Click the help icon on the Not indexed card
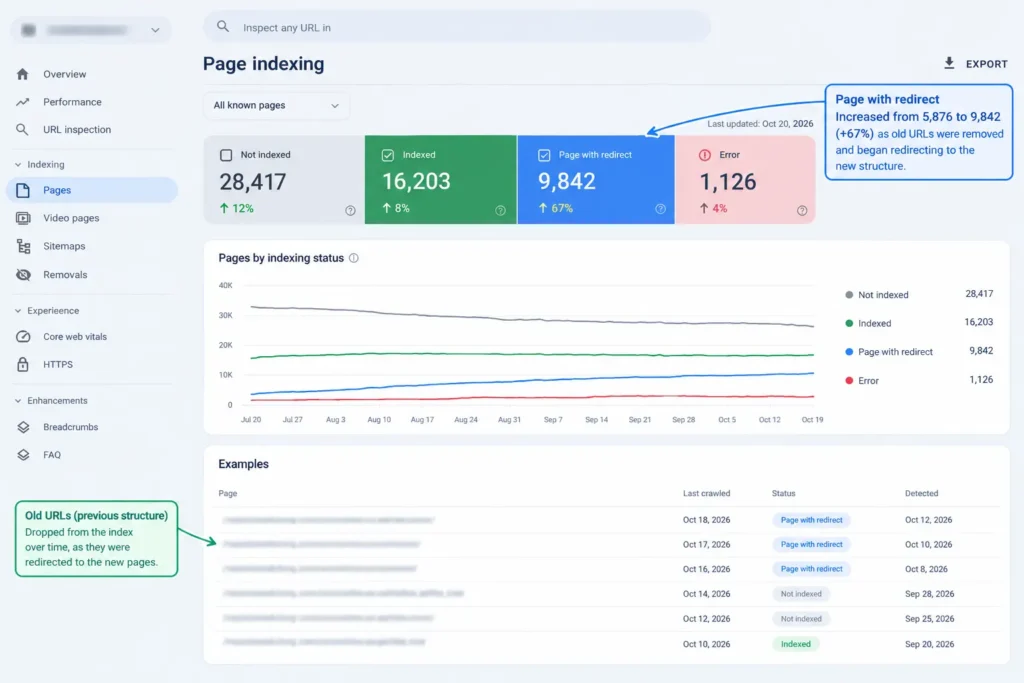 (350, 210)
